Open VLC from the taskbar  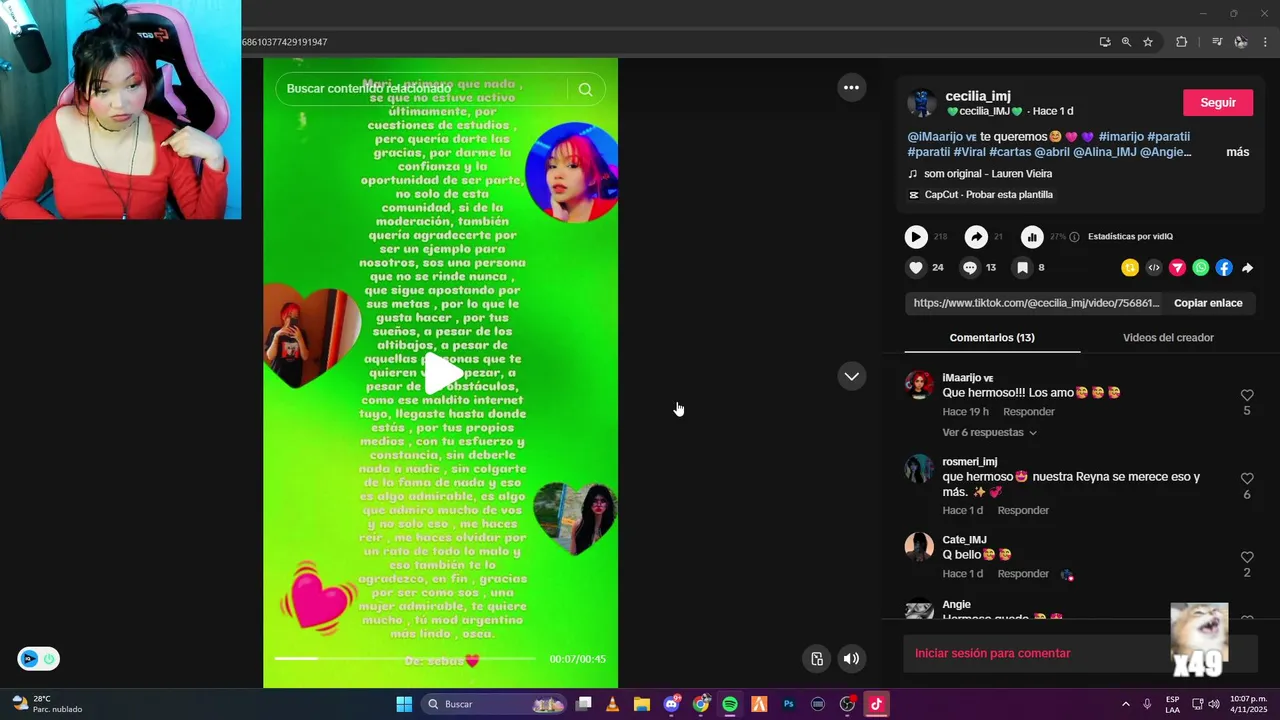612,704
